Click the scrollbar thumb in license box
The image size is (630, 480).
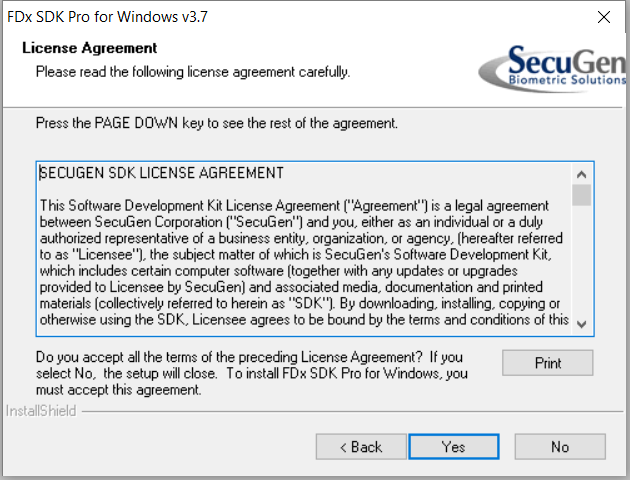581,195
